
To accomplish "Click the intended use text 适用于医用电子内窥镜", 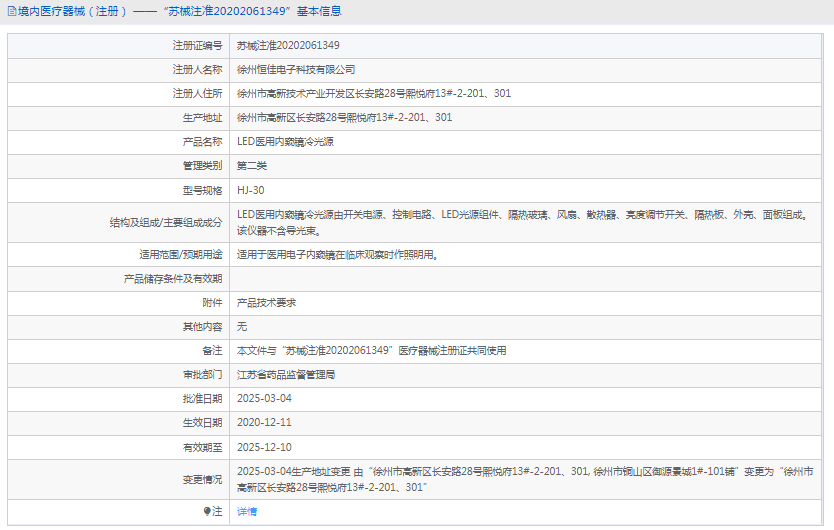I will click(338, 255).
